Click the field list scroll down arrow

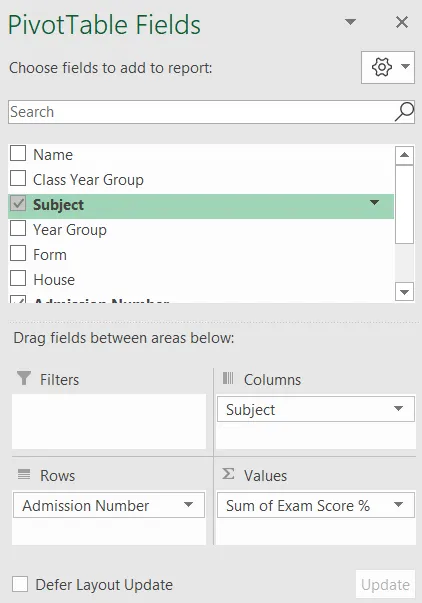[x=404, y=292]
